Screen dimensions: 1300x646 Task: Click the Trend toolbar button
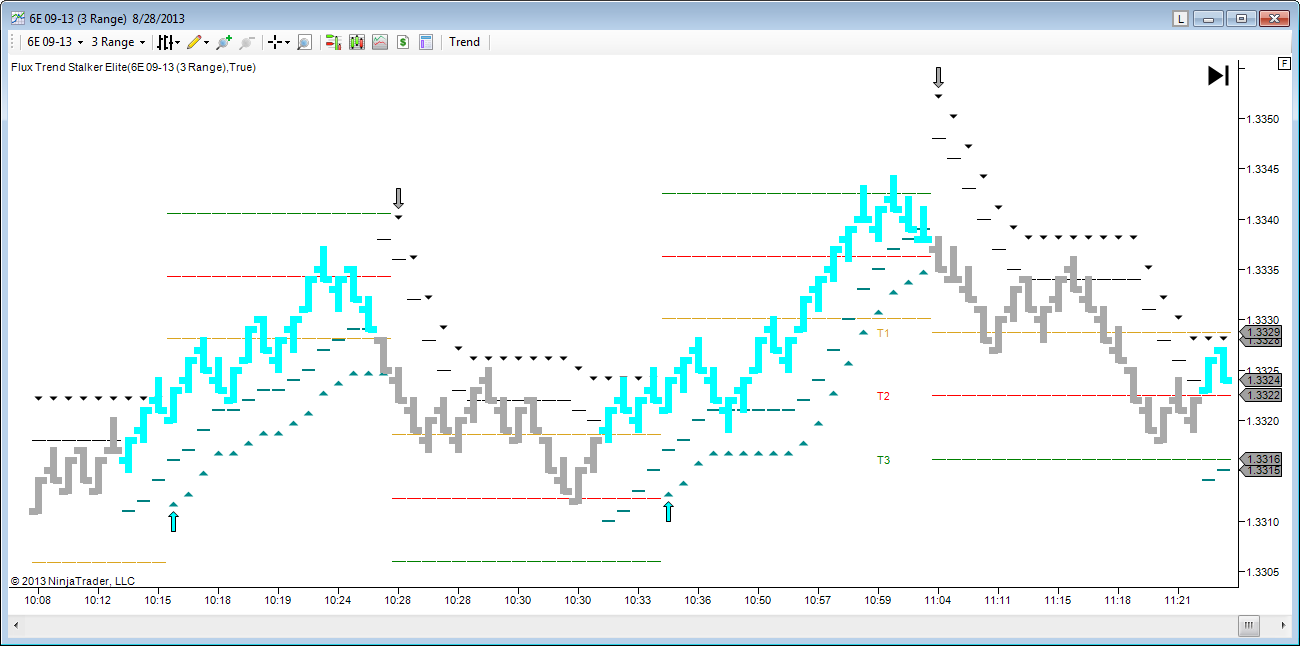pos(464,42)
